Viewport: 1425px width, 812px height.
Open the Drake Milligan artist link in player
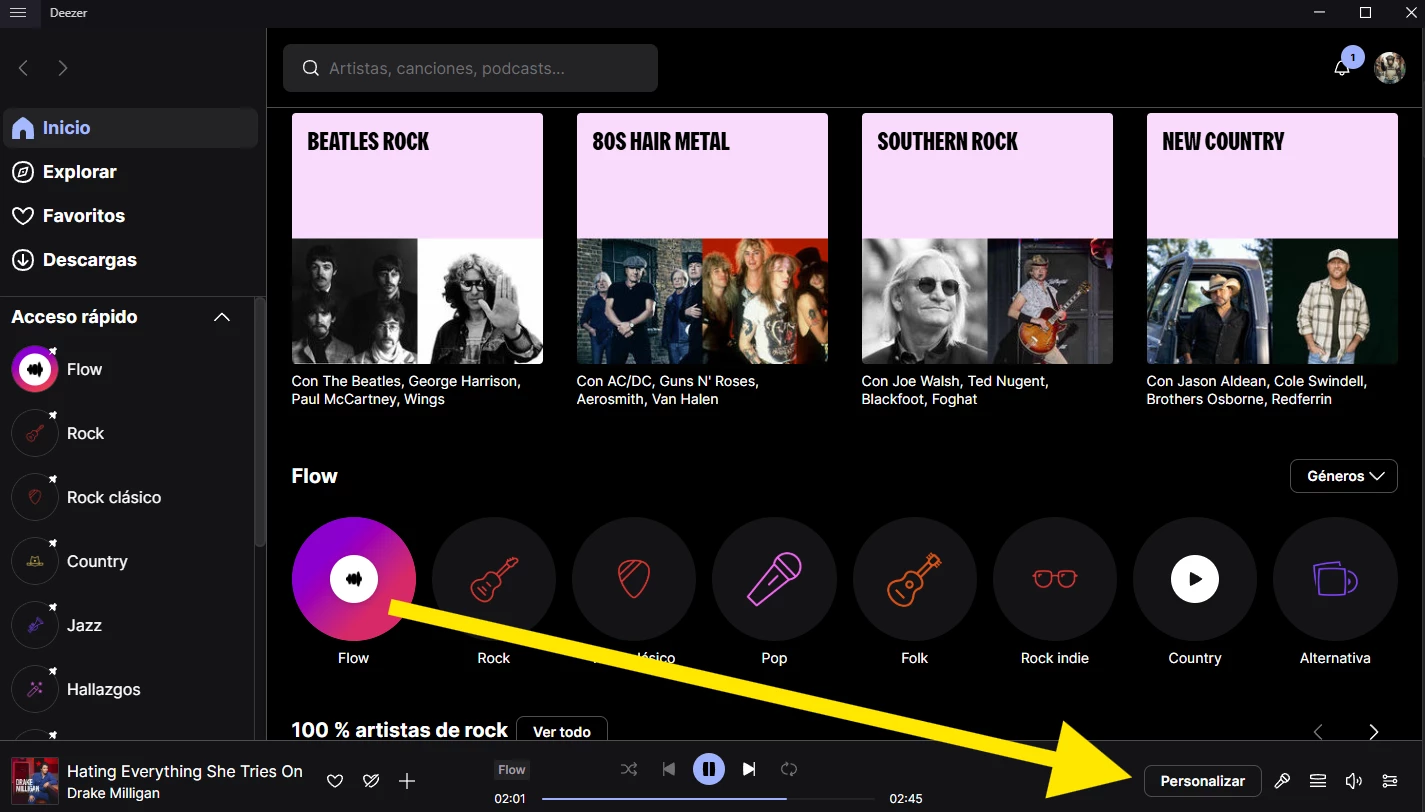113,793
